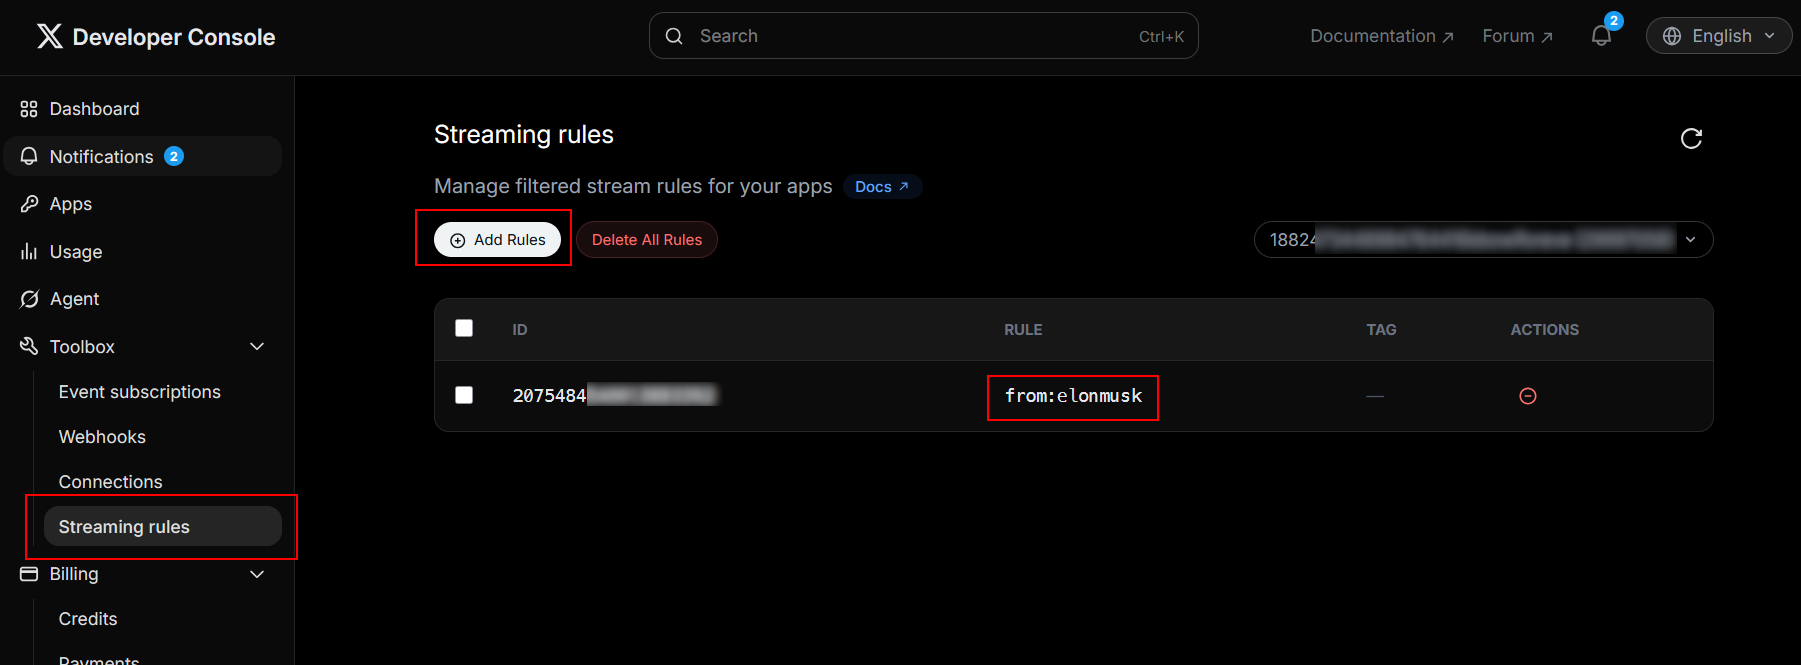Open the Docs link badge
Viewport: 1801px width, 665px height.
pyautogui.click(x=882, y=187)
